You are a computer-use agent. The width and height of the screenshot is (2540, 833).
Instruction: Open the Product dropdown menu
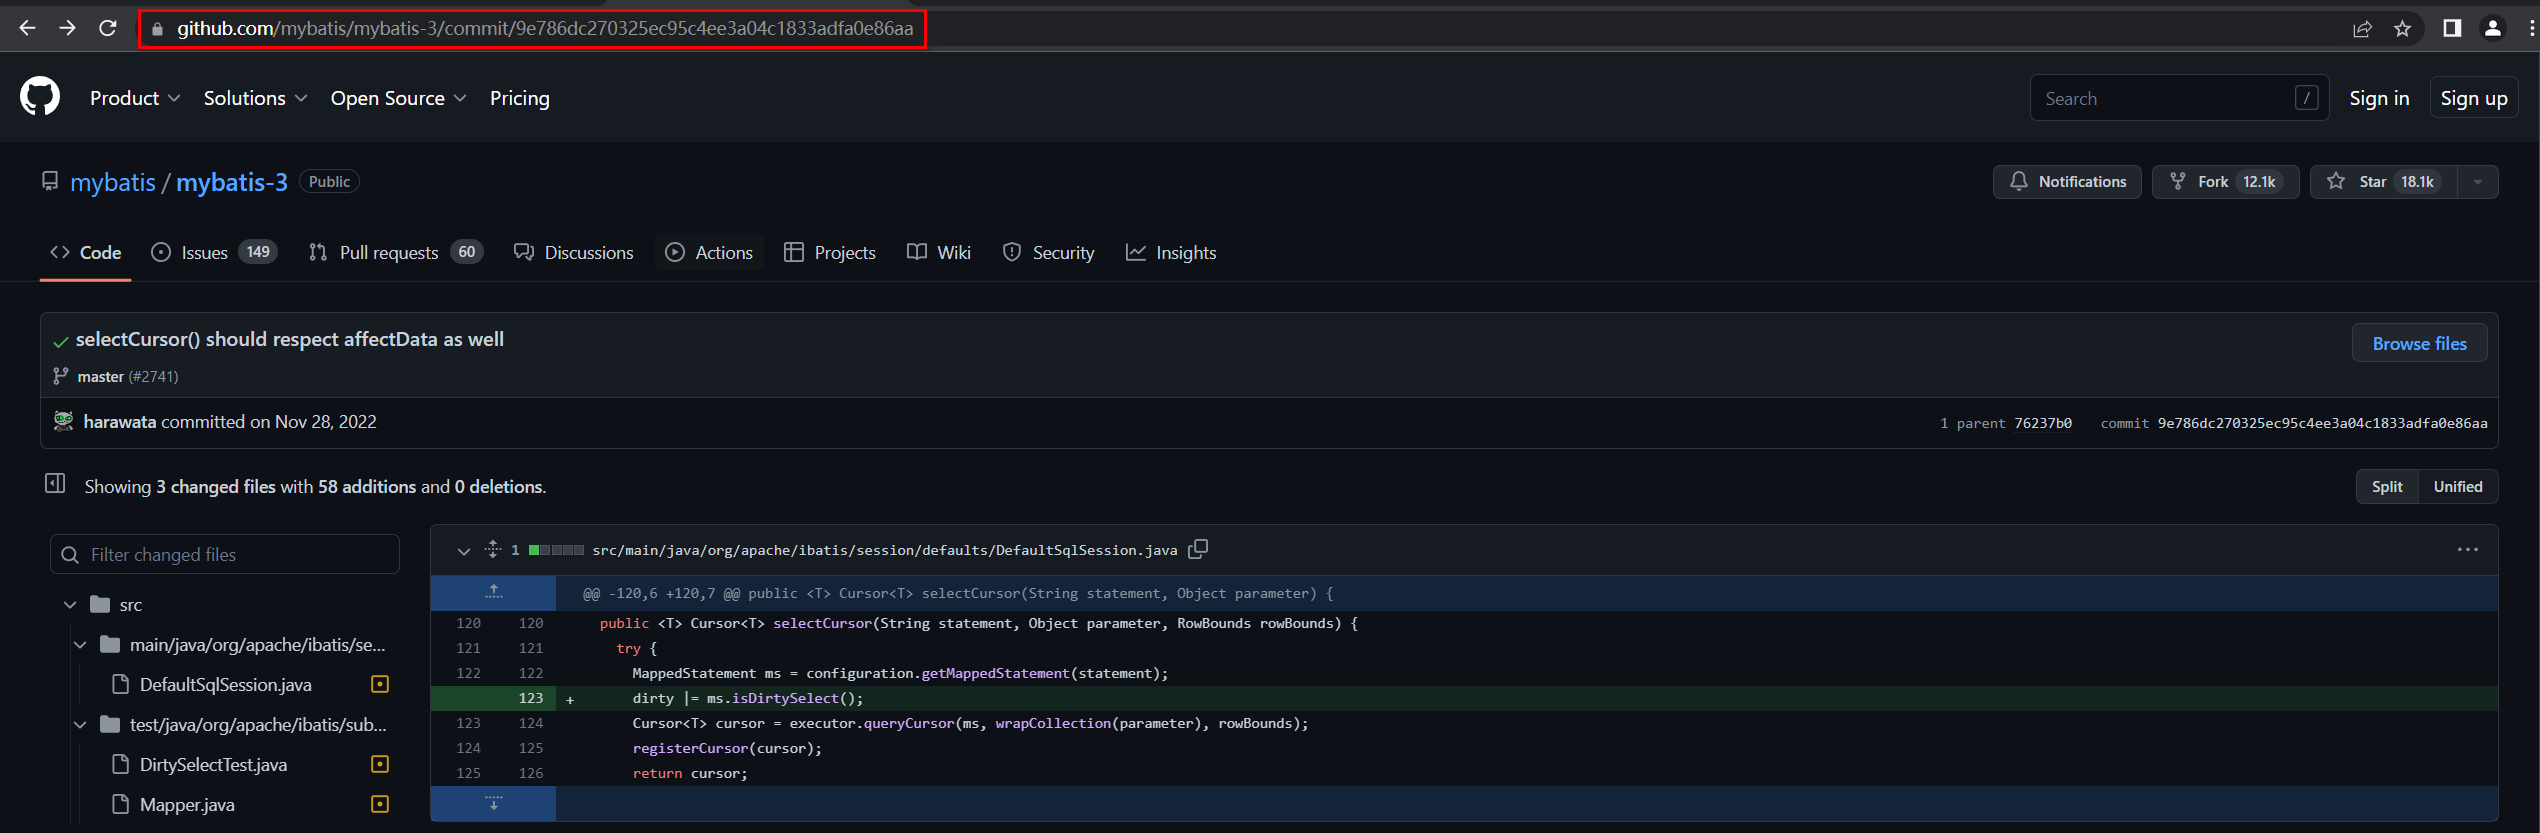tap(135, 98)
